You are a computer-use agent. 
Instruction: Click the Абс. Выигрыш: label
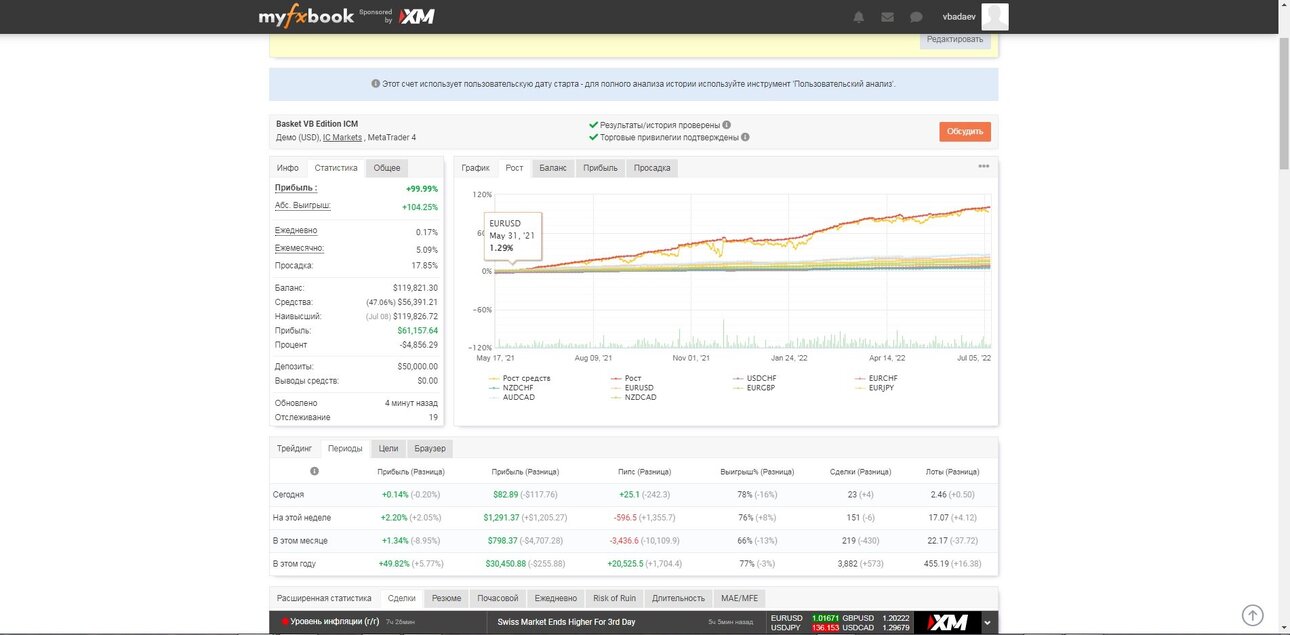pos(303,205)
